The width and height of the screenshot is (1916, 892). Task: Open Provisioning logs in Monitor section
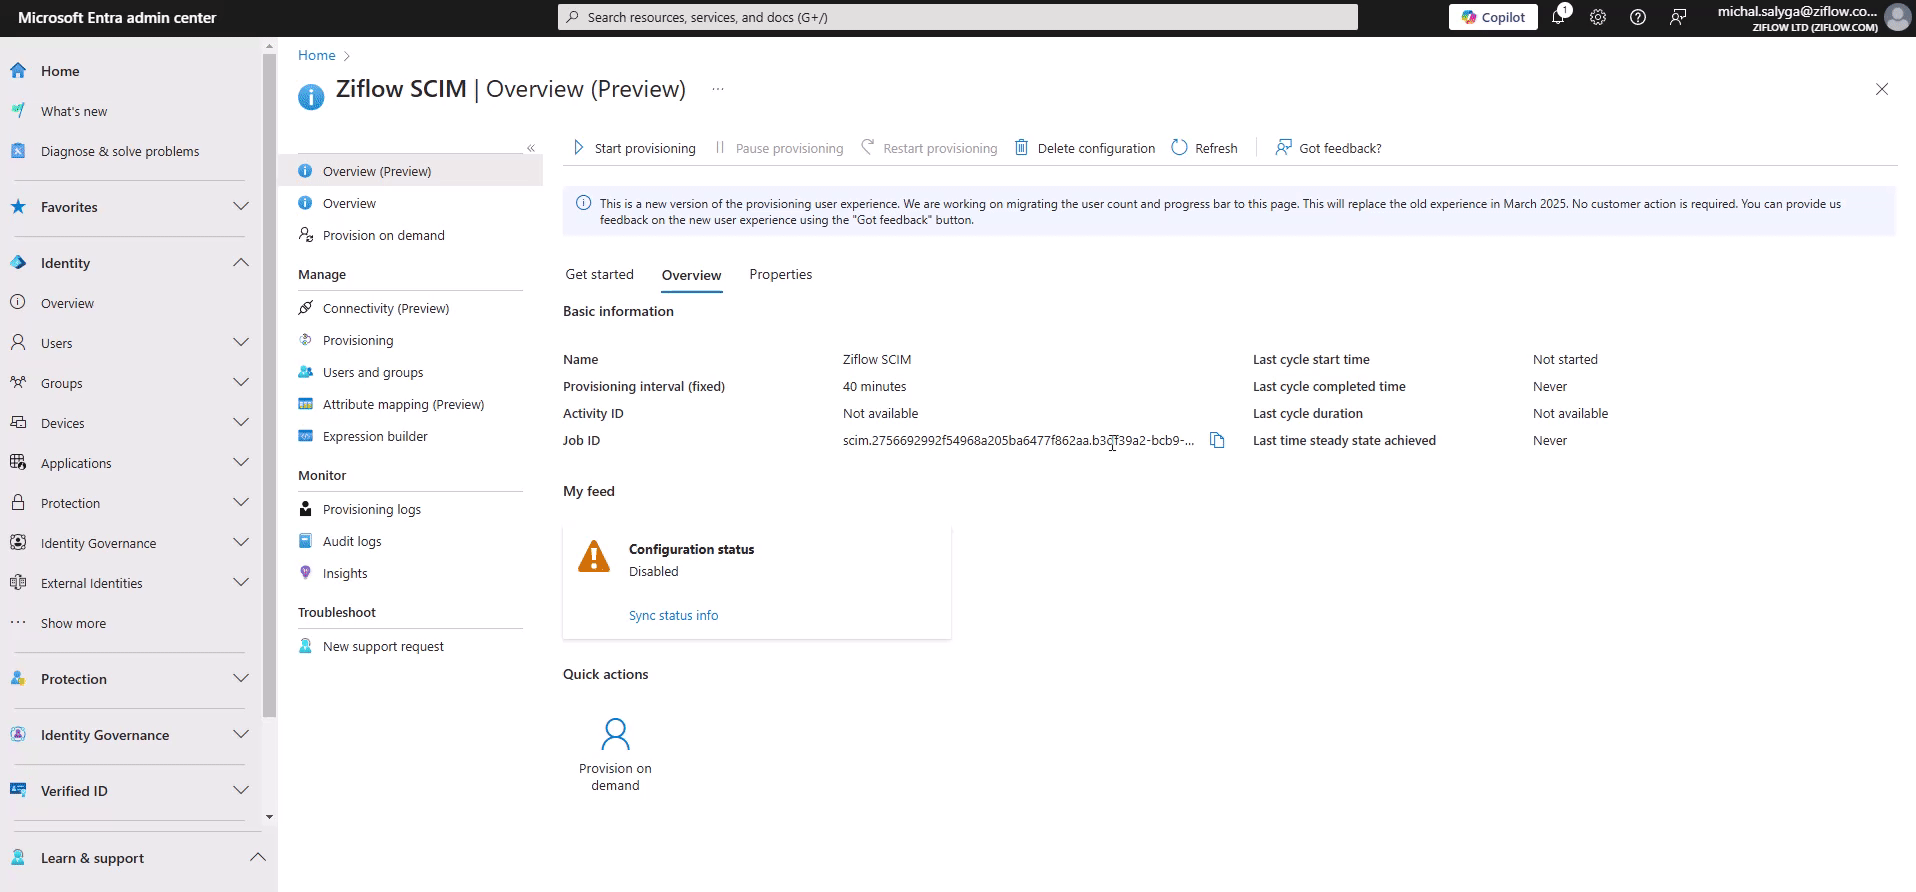point(371,510)
